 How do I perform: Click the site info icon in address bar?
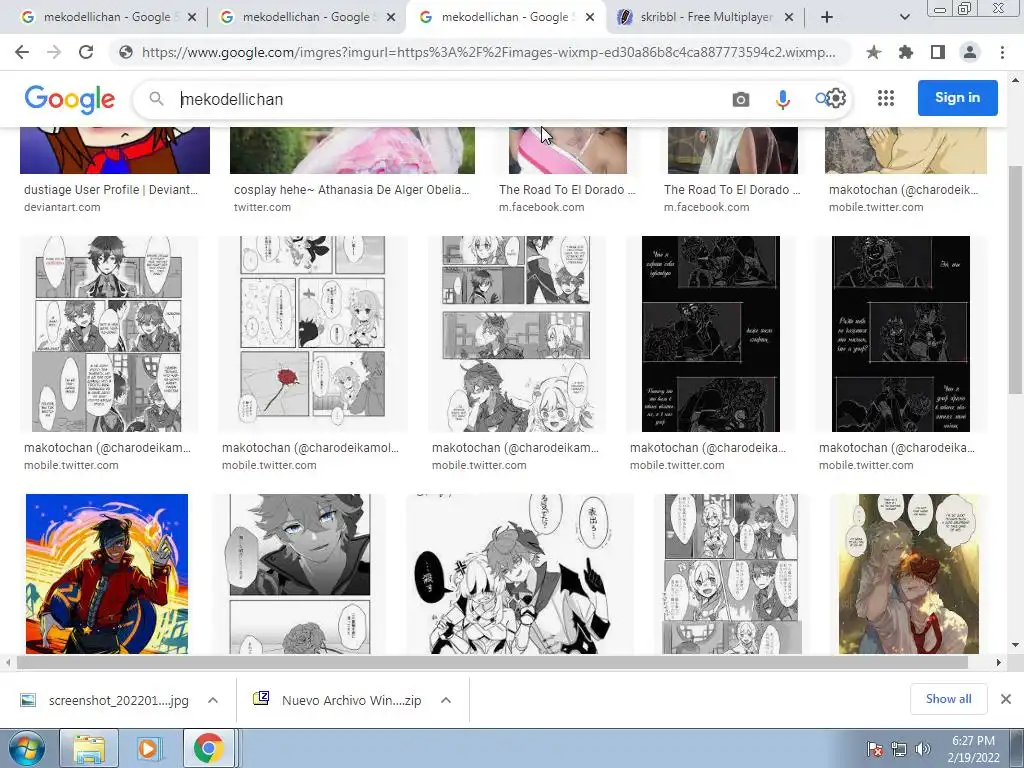125,52
